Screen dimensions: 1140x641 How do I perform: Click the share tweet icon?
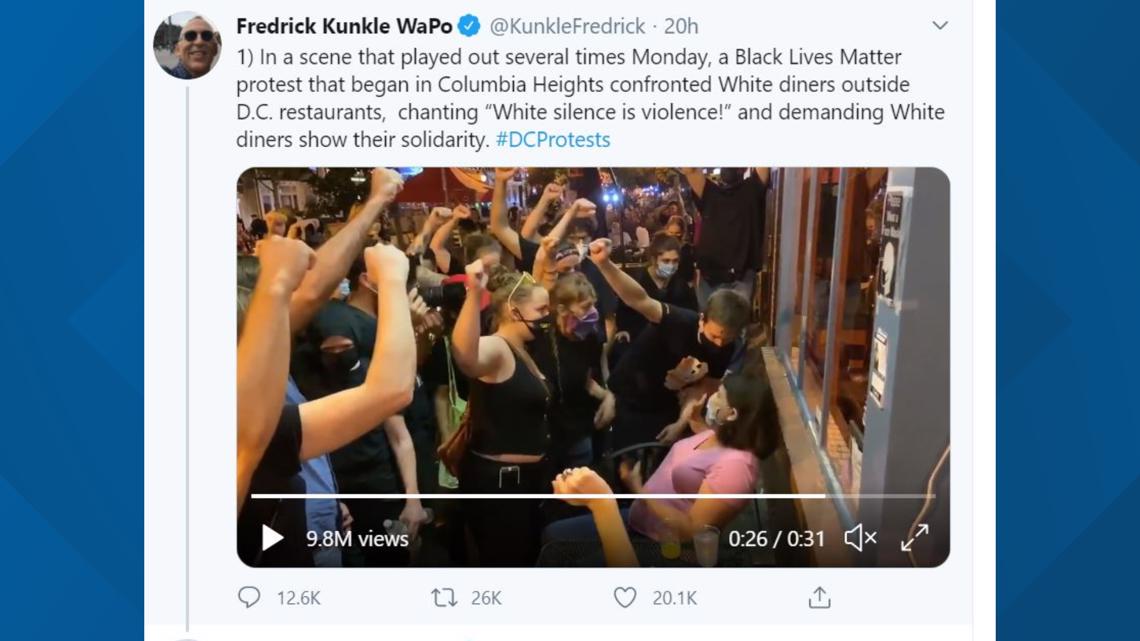click(x=819, y=598)
